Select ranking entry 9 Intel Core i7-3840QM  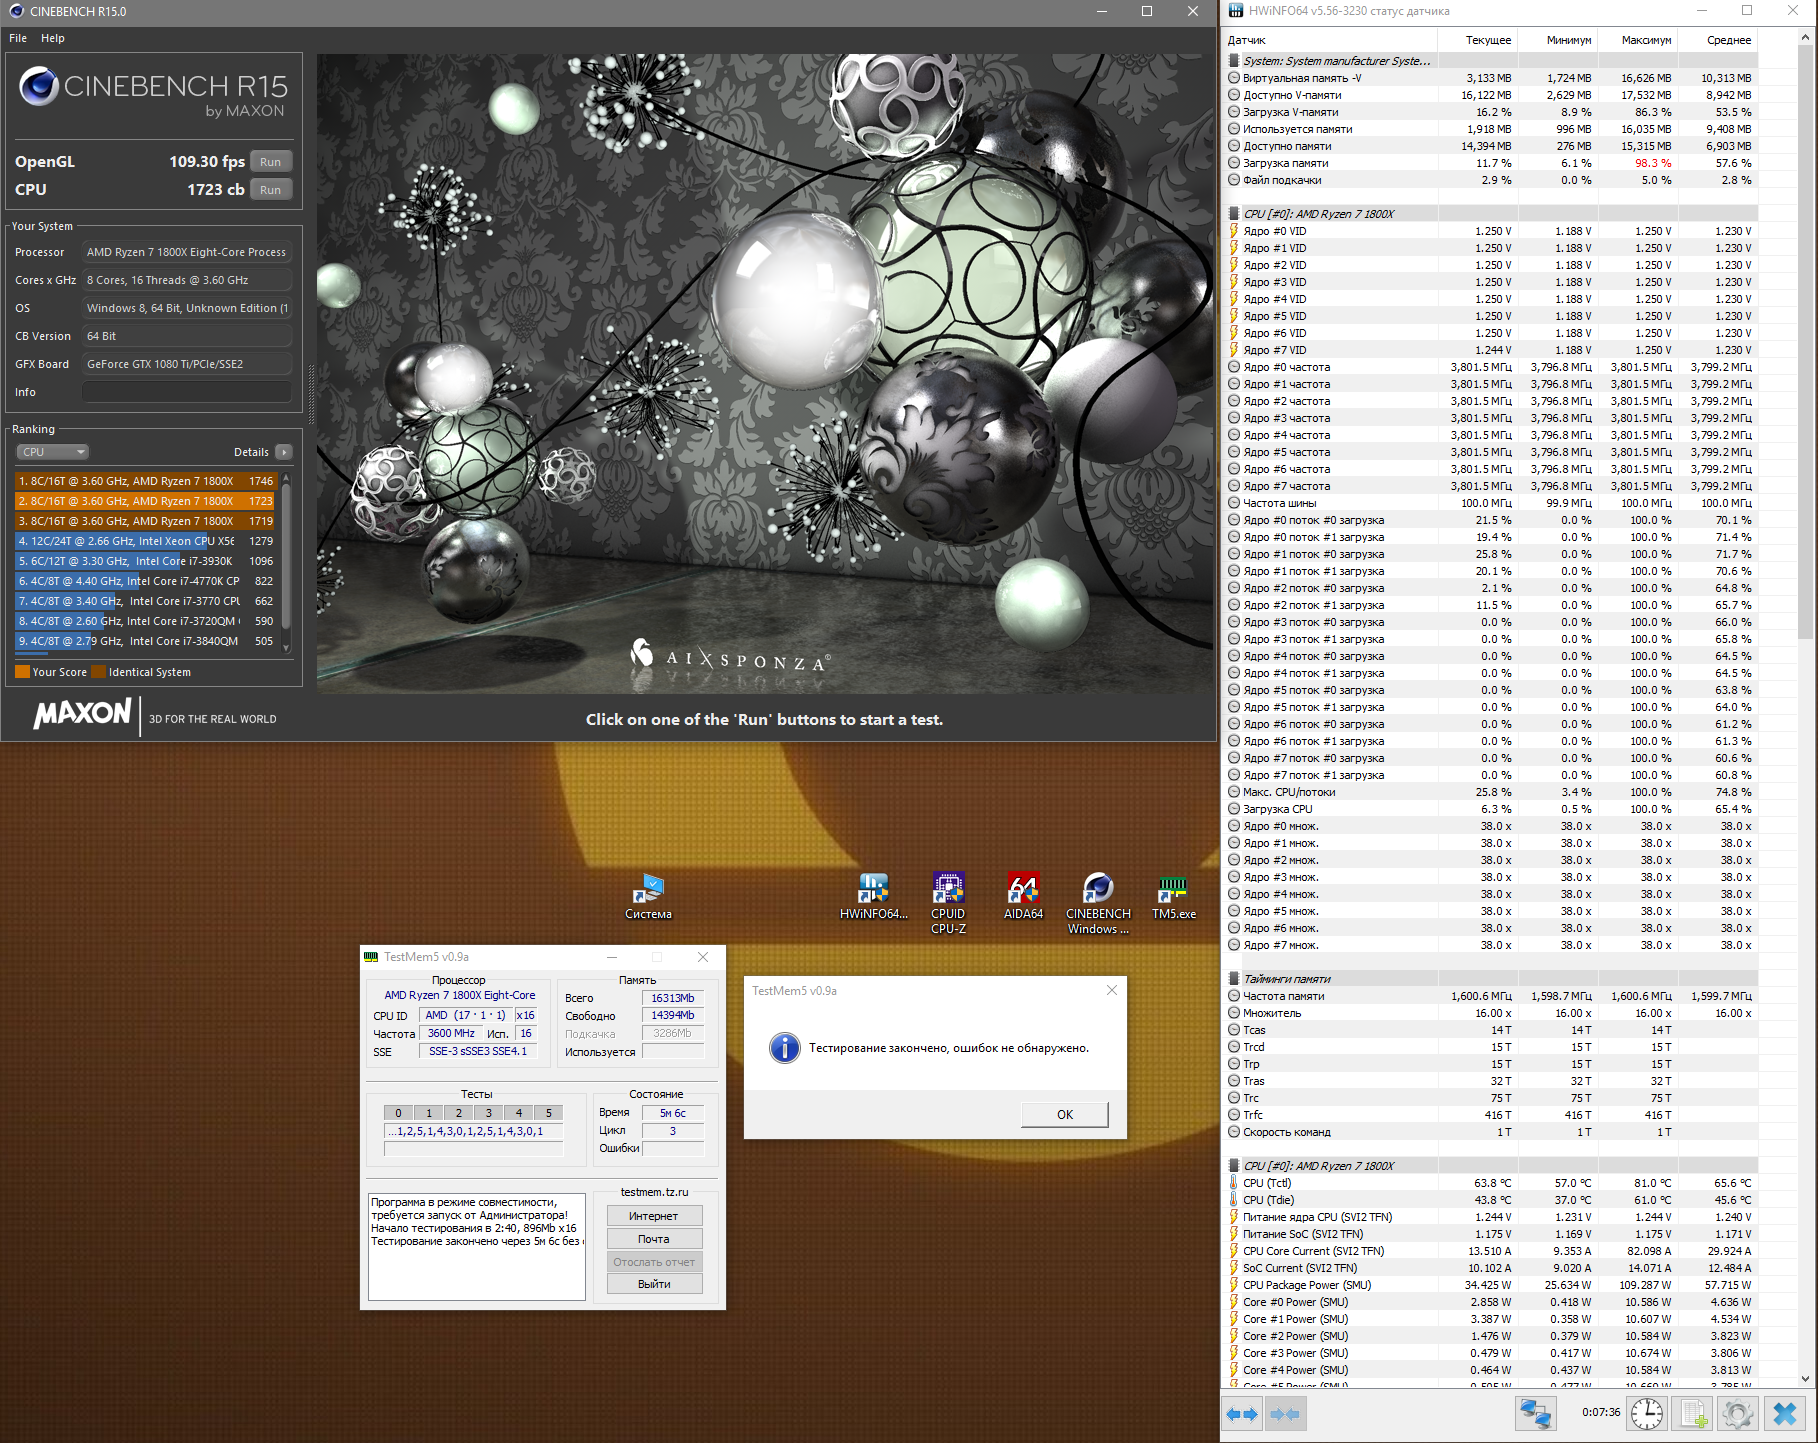(x=146, y=641)
